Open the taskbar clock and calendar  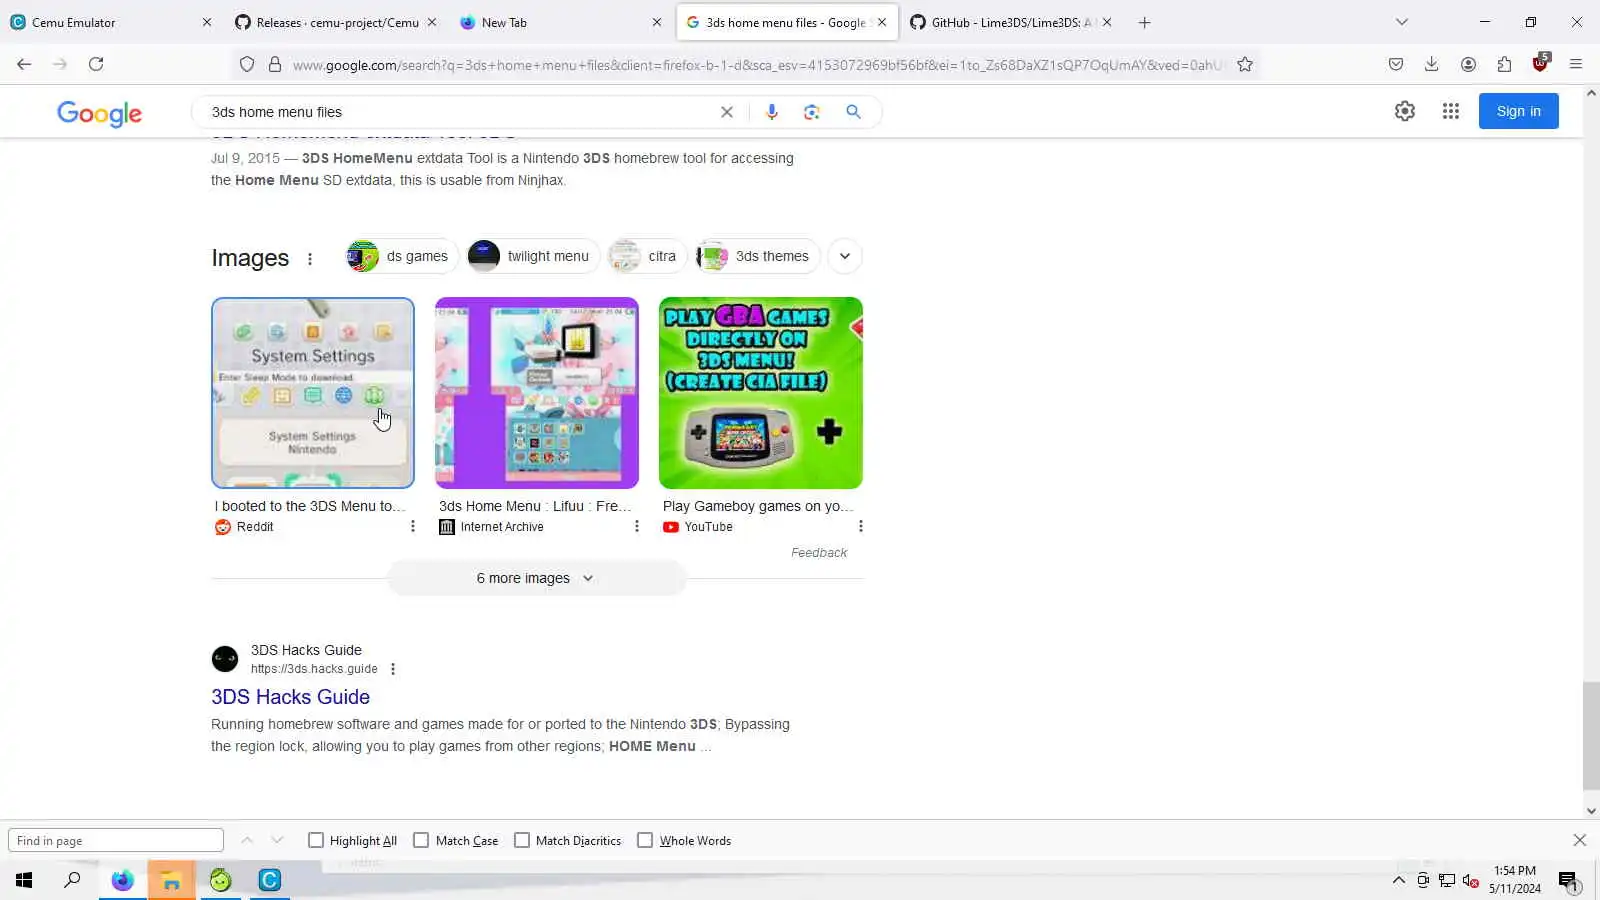point(1514,880)
